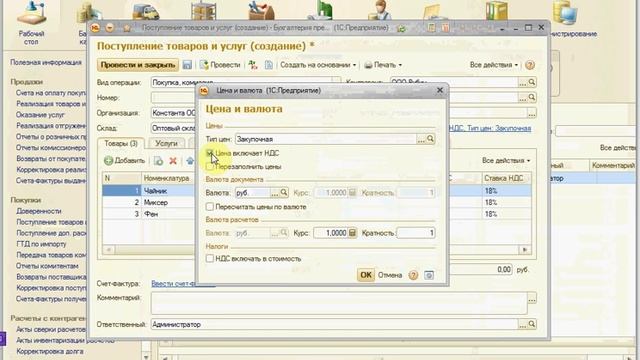Open the document report icon beside Дт/Кт

269,65
